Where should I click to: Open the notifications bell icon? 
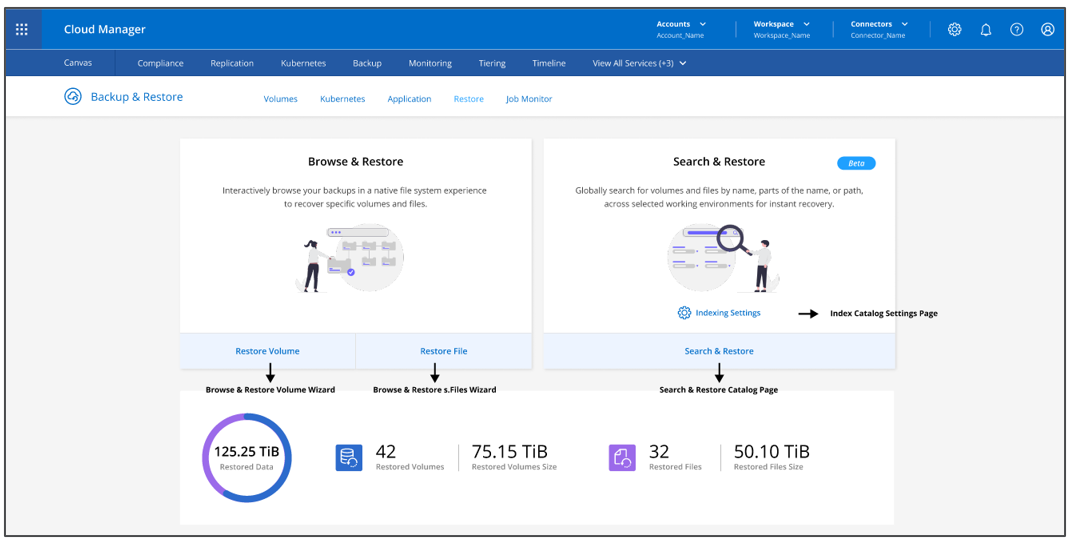[x=986, y=30]
